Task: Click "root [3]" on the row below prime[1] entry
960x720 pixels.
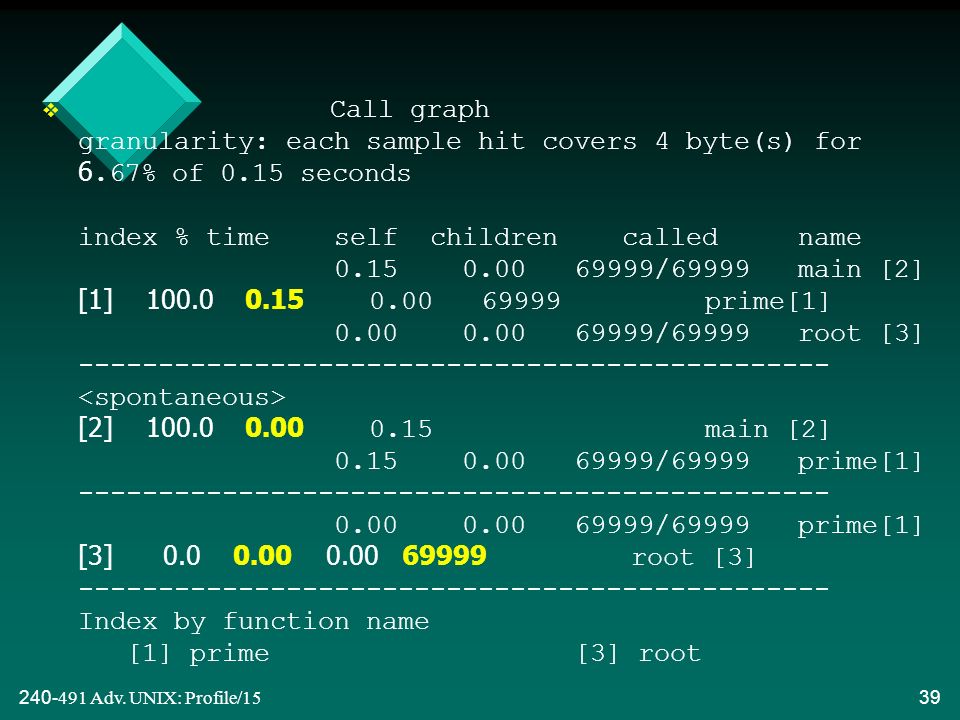Action: click(860, 334)
